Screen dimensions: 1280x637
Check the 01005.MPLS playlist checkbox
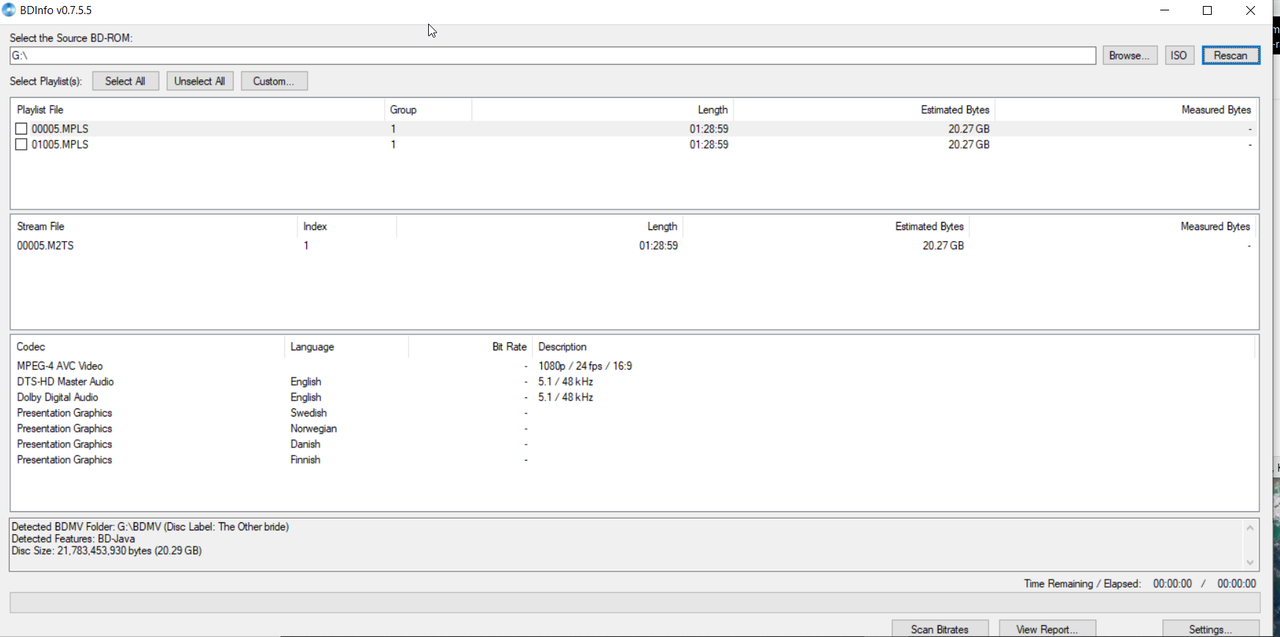(x=21, y=145)
